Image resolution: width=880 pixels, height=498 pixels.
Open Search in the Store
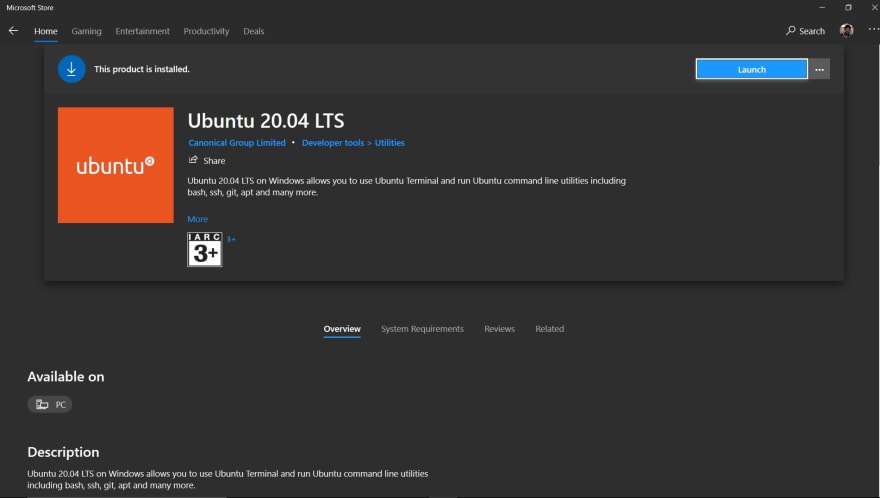(805, 31)
